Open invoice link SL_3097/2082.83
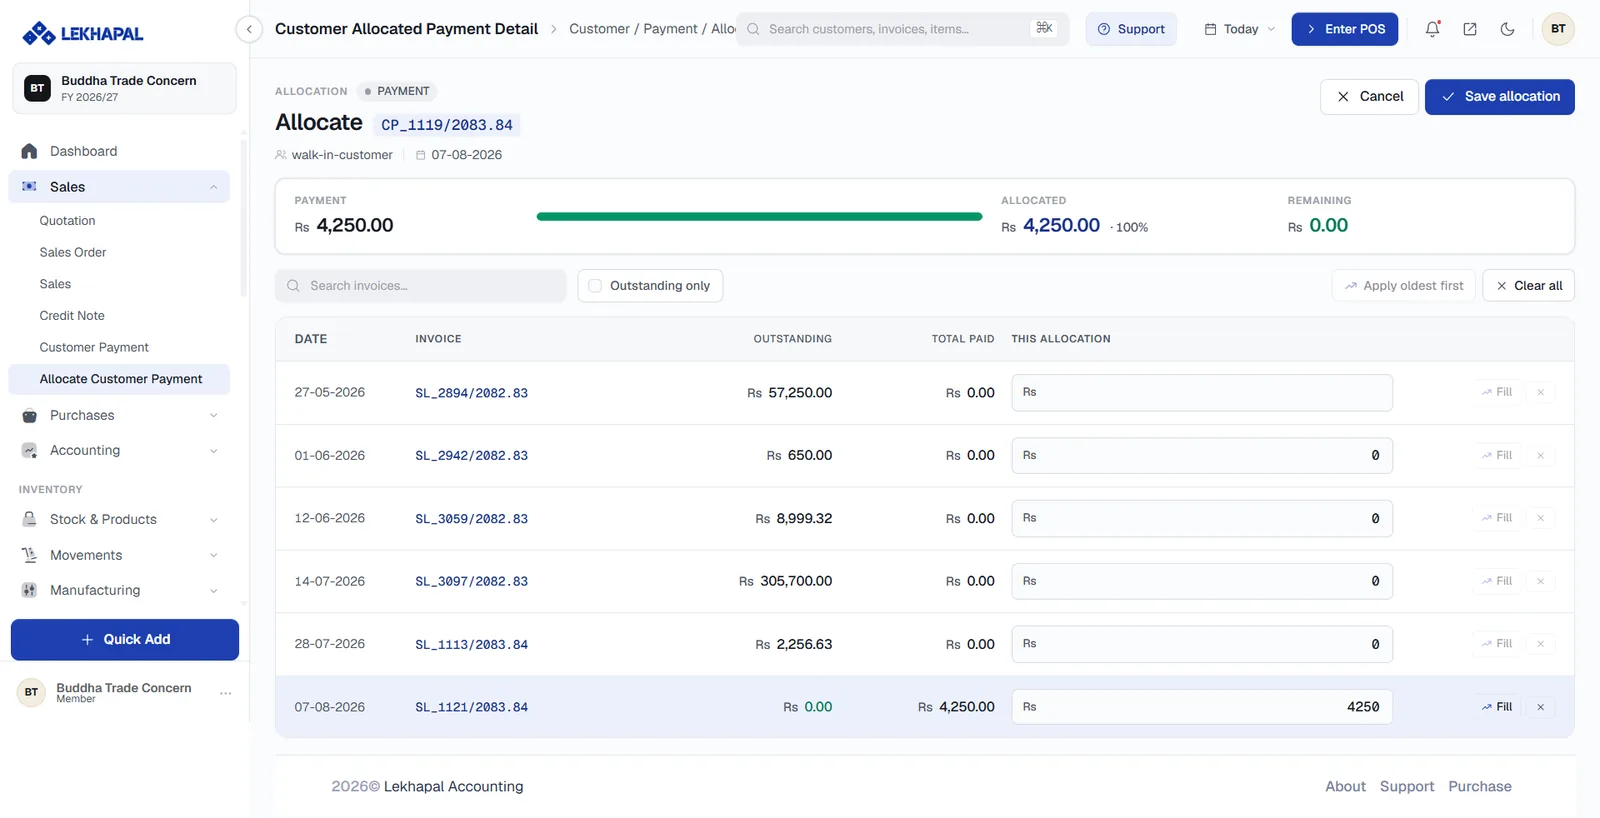Screen dimensions: 1600x818 [x=471, y=581]
